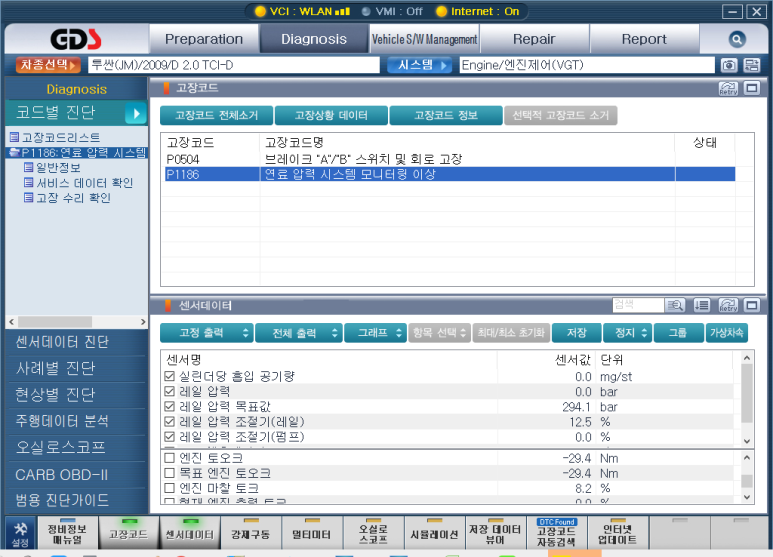Screen dimensions: 773x557
Task: Click 고장코드 전체소거 button
Action: click(216, 115)
